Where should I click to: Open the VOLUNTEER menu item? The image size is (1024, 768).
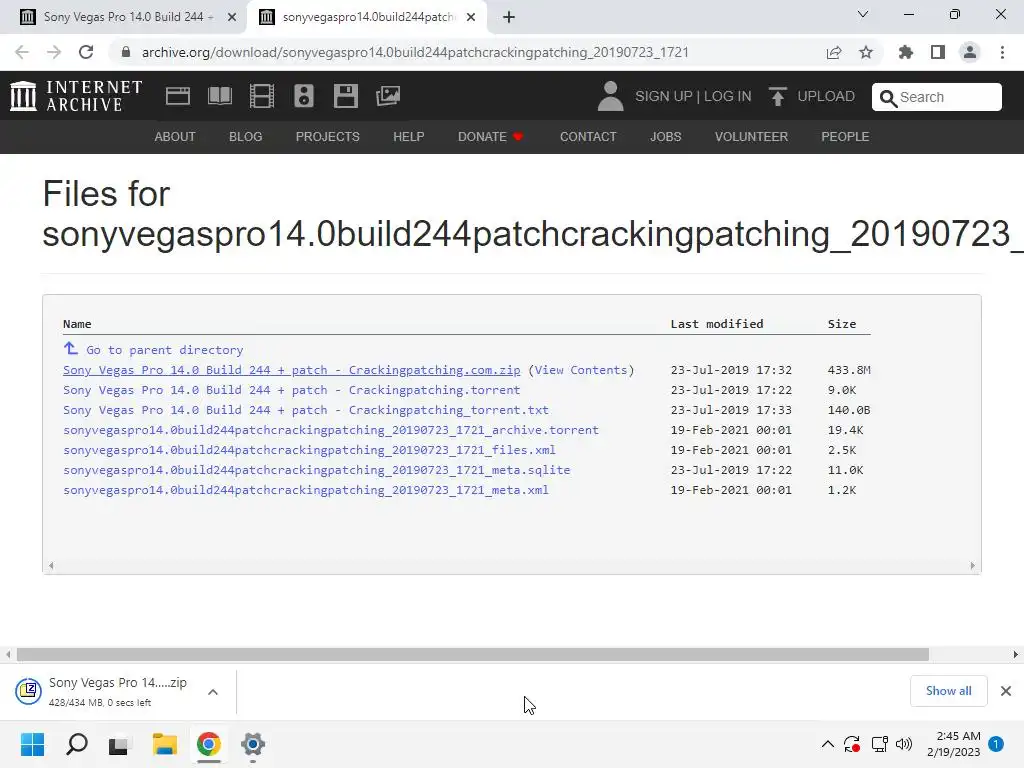(x=751, y=136)
